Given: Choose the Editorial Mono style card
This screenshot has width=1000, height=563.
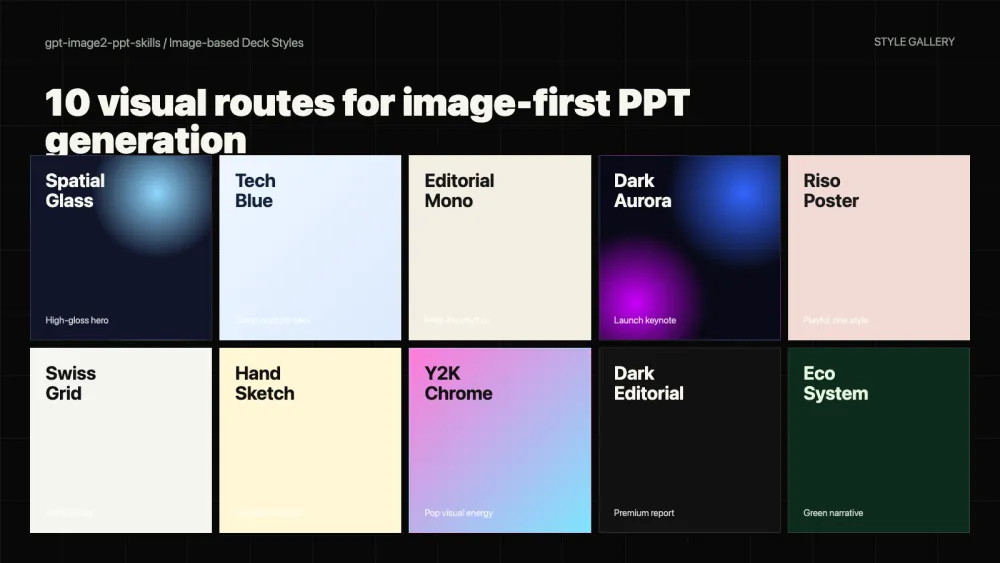Looking at the screenshot, I should [x=499, y=247].
